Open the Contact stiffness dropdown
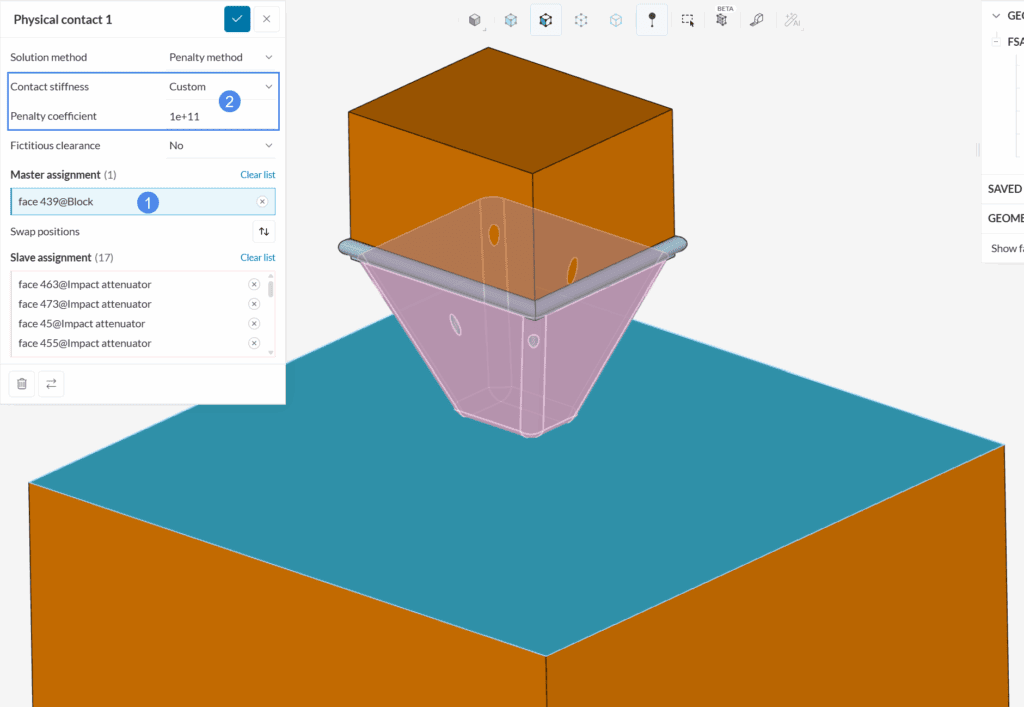This screenshot has width=1024, height=707. coord(220,87)
